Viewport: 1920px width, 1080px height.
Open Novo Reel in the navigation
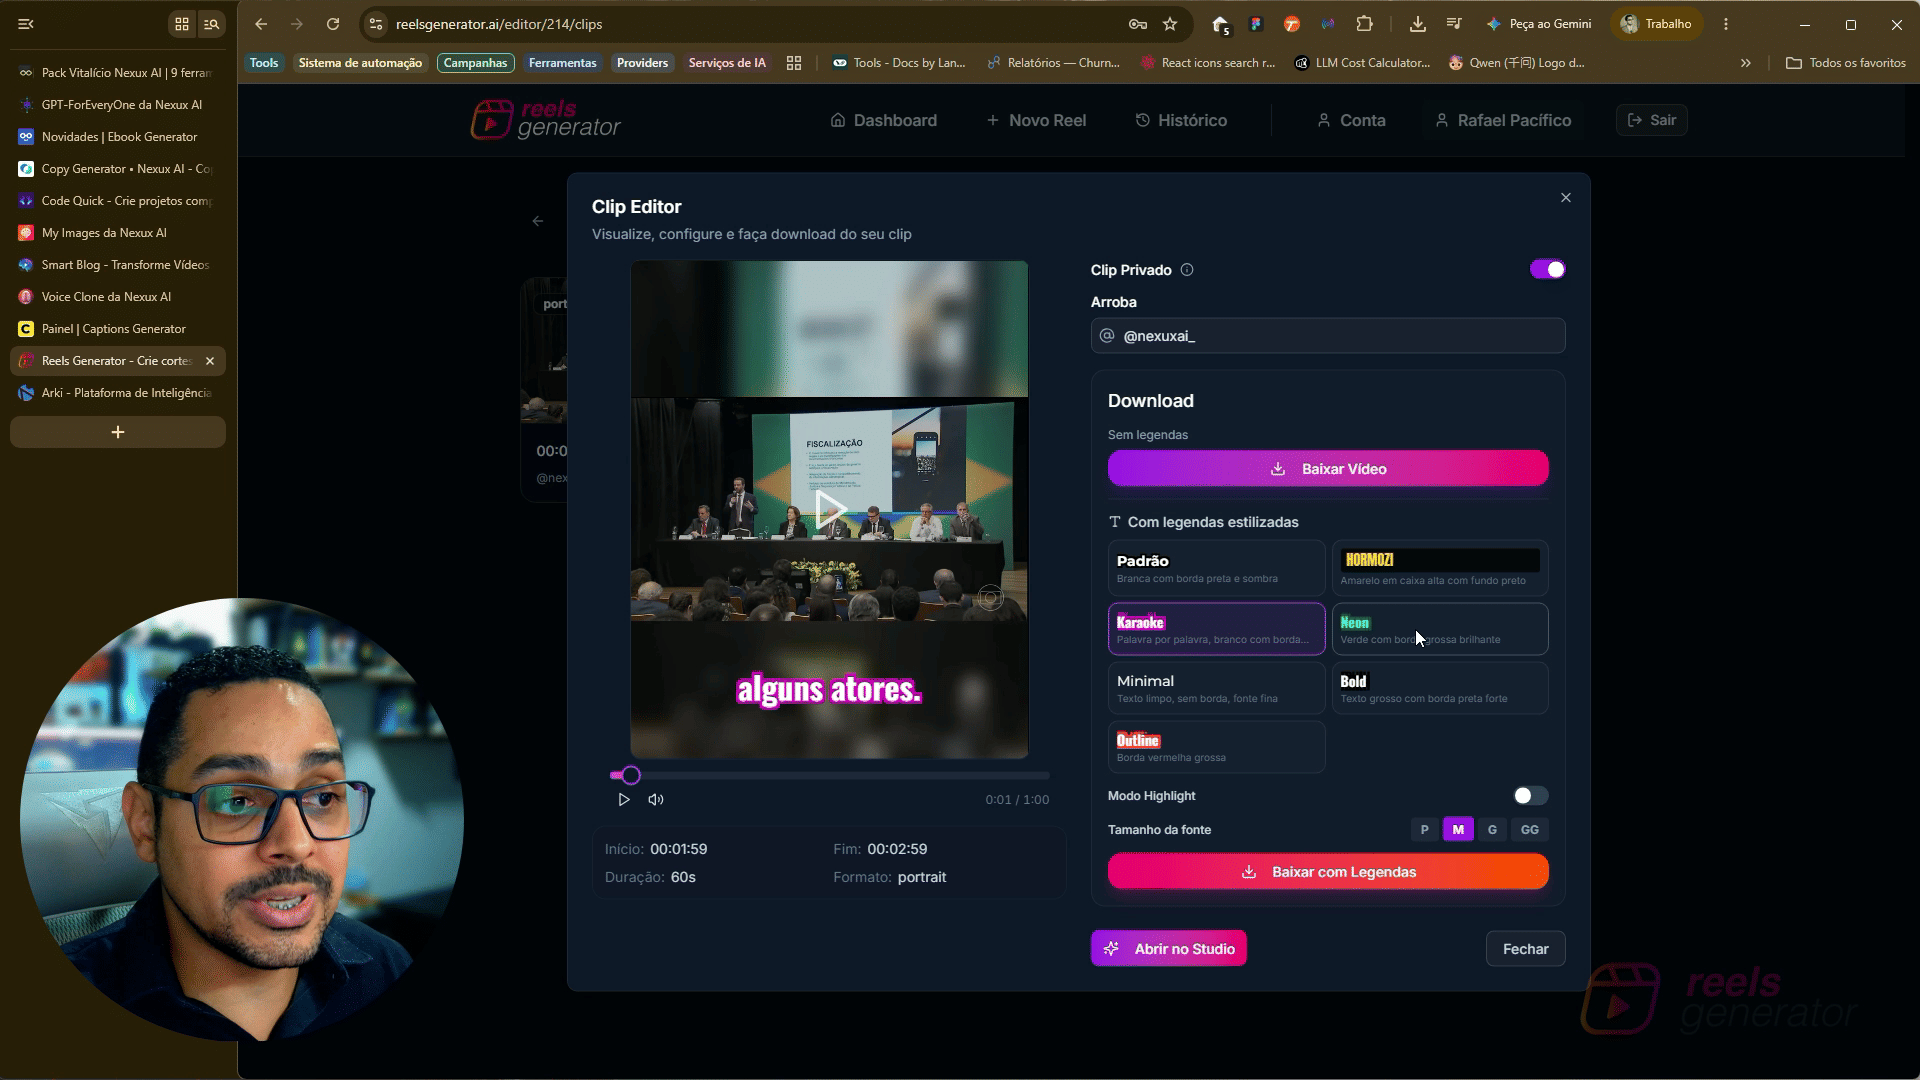[1036, 120]
